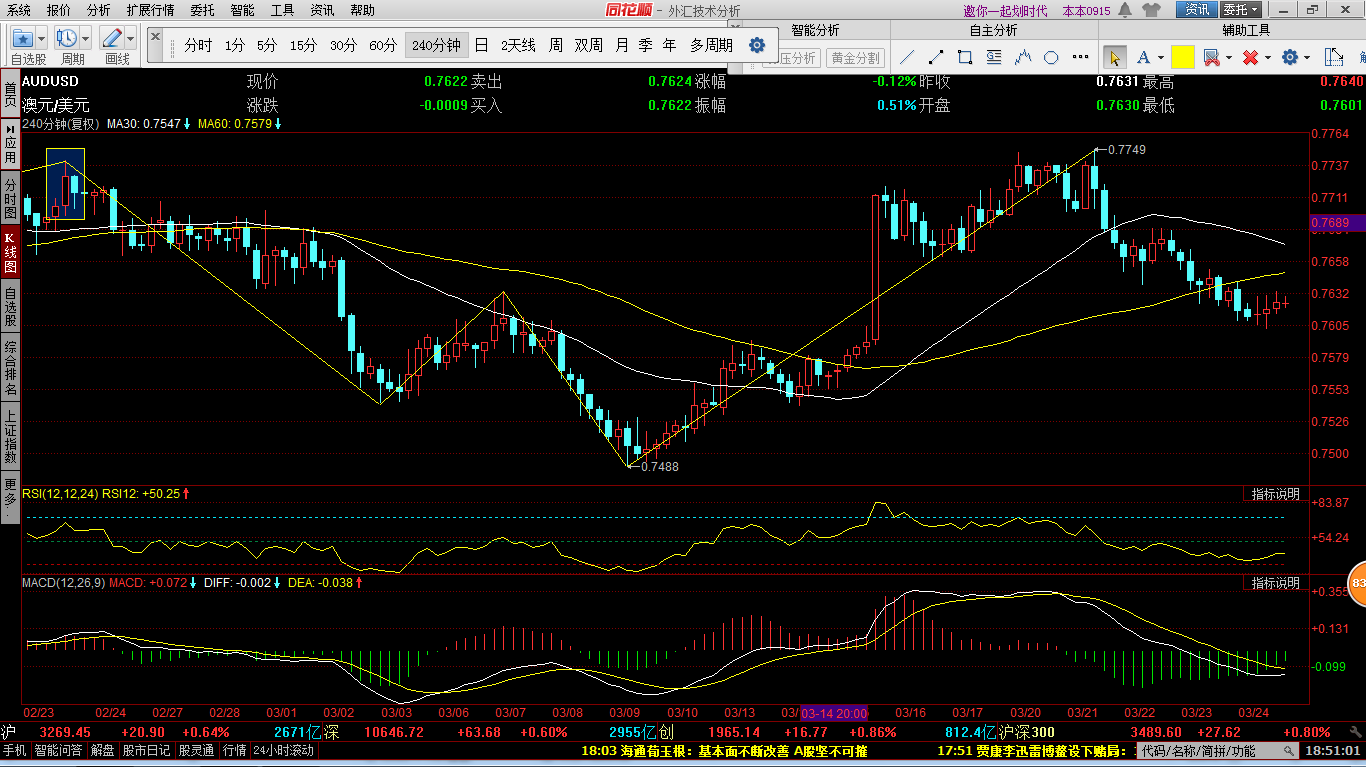Select the 240分钟 period
Viewport: 1366px width, 767px height.
[436, 45]
